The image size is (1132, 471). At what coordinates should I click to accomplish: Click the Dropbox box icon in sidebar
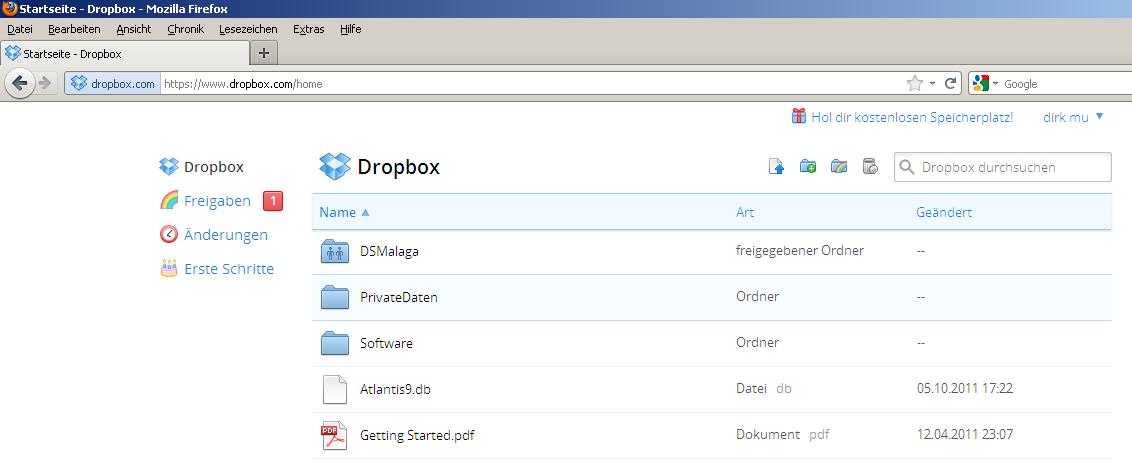click(168, 167)
